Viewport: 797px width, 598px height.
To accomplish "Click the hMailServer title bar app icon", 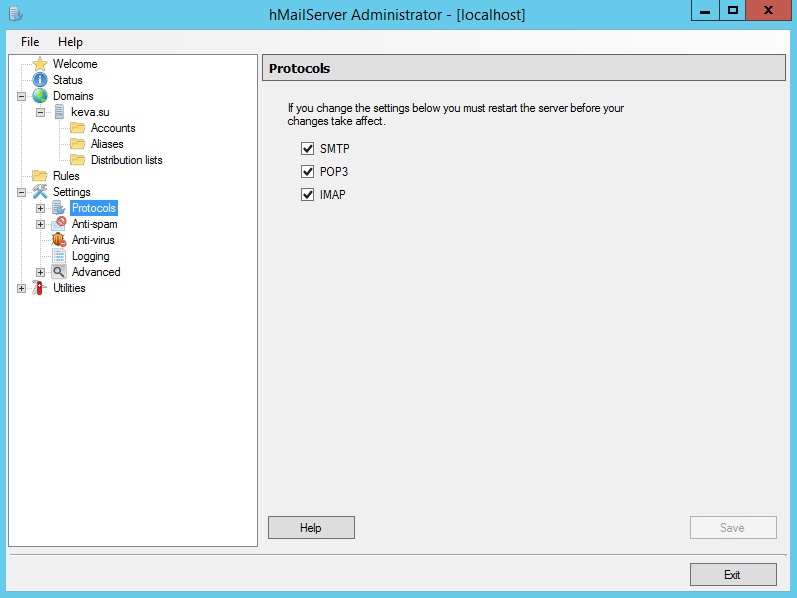I will click(x=15, y=14).
